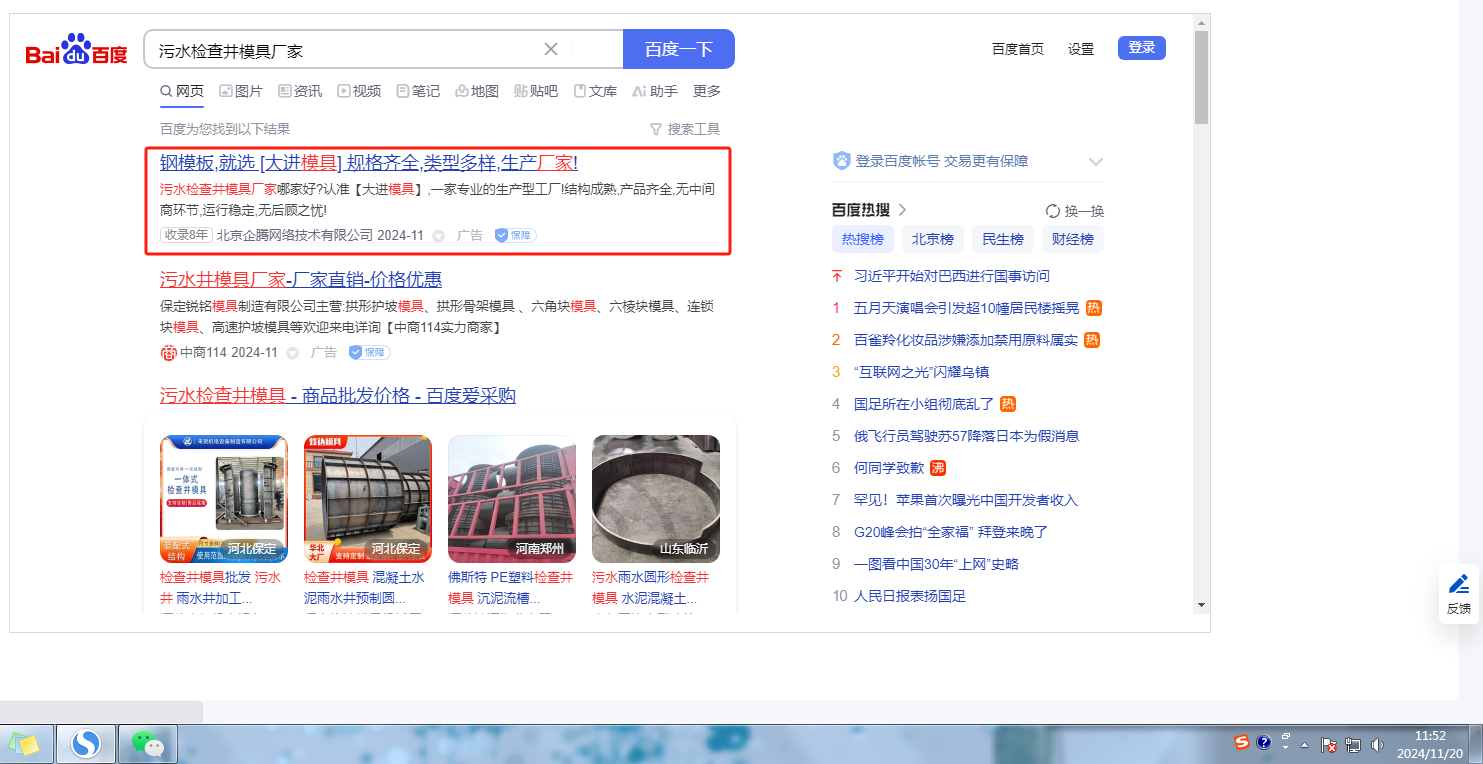Select the 热搜榜 tab

click(863, 239)
